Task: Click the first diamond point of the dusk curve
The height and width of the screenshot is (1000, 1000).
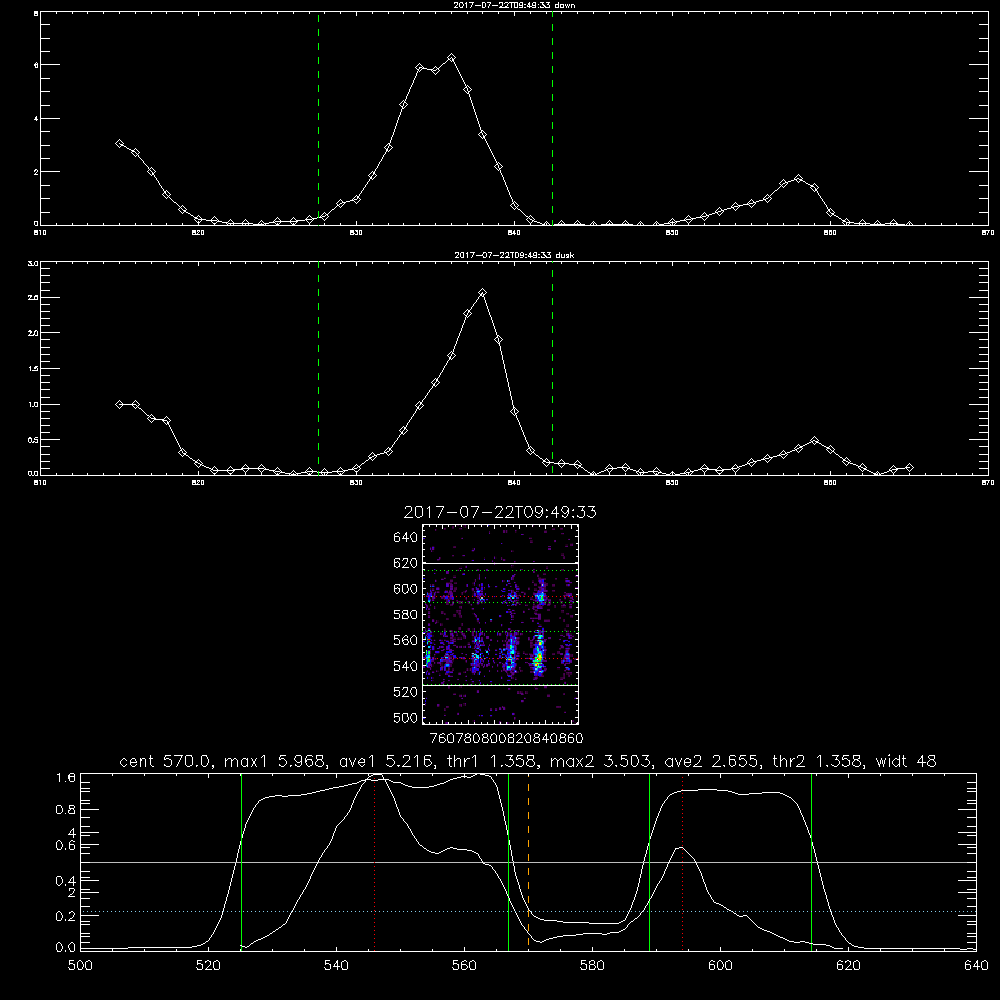Action: point(119,404)
